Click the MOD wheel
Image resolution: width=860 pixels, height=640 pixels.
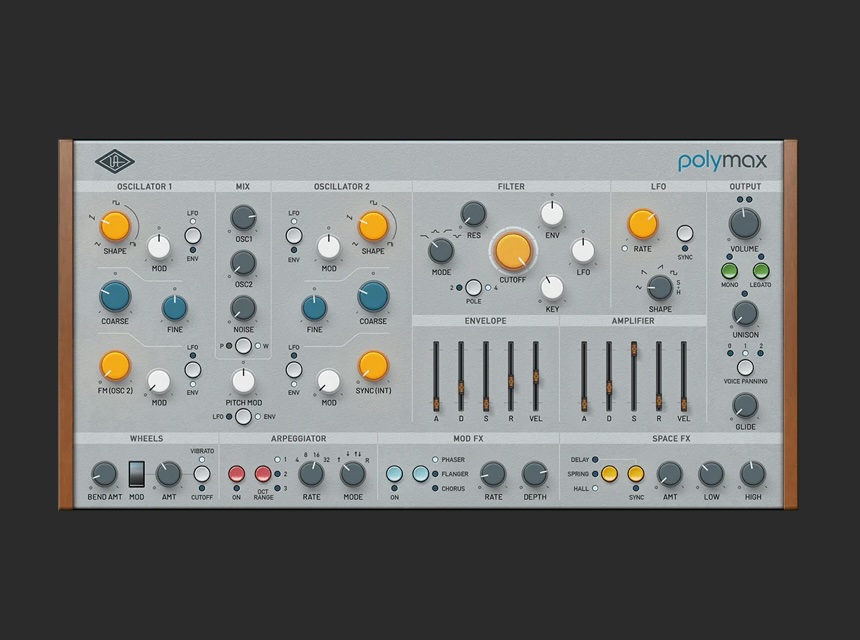tap(137, 474)
